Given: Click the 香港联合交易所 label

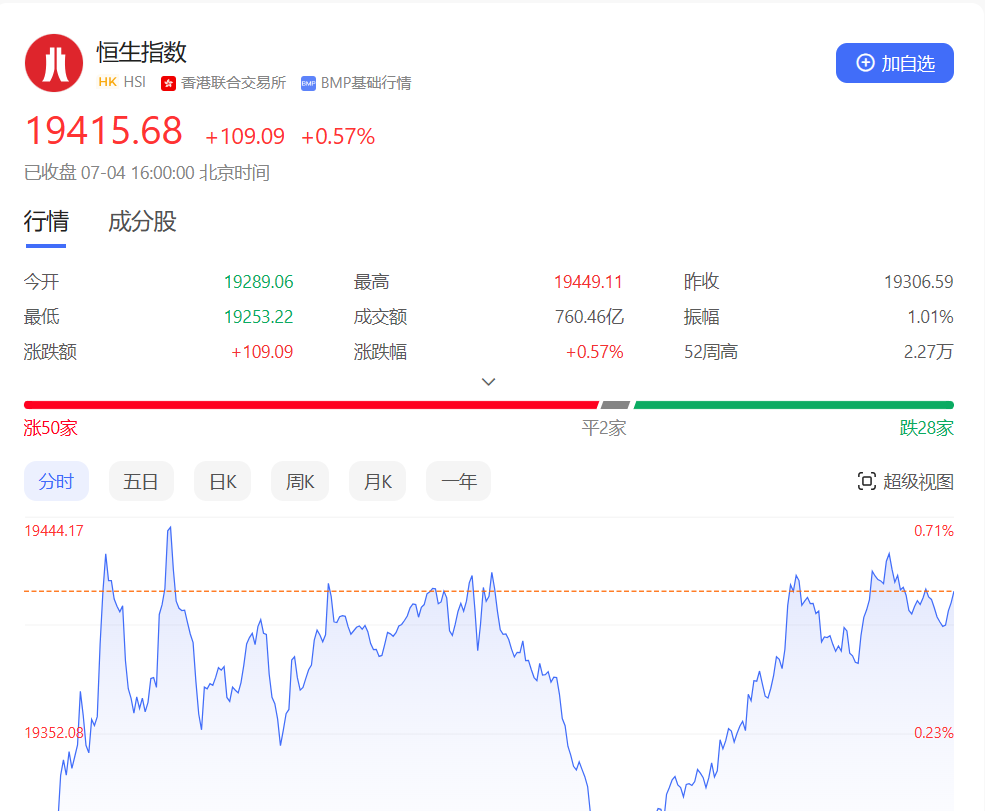Looking at the screenshot, I should pos(233,83).
